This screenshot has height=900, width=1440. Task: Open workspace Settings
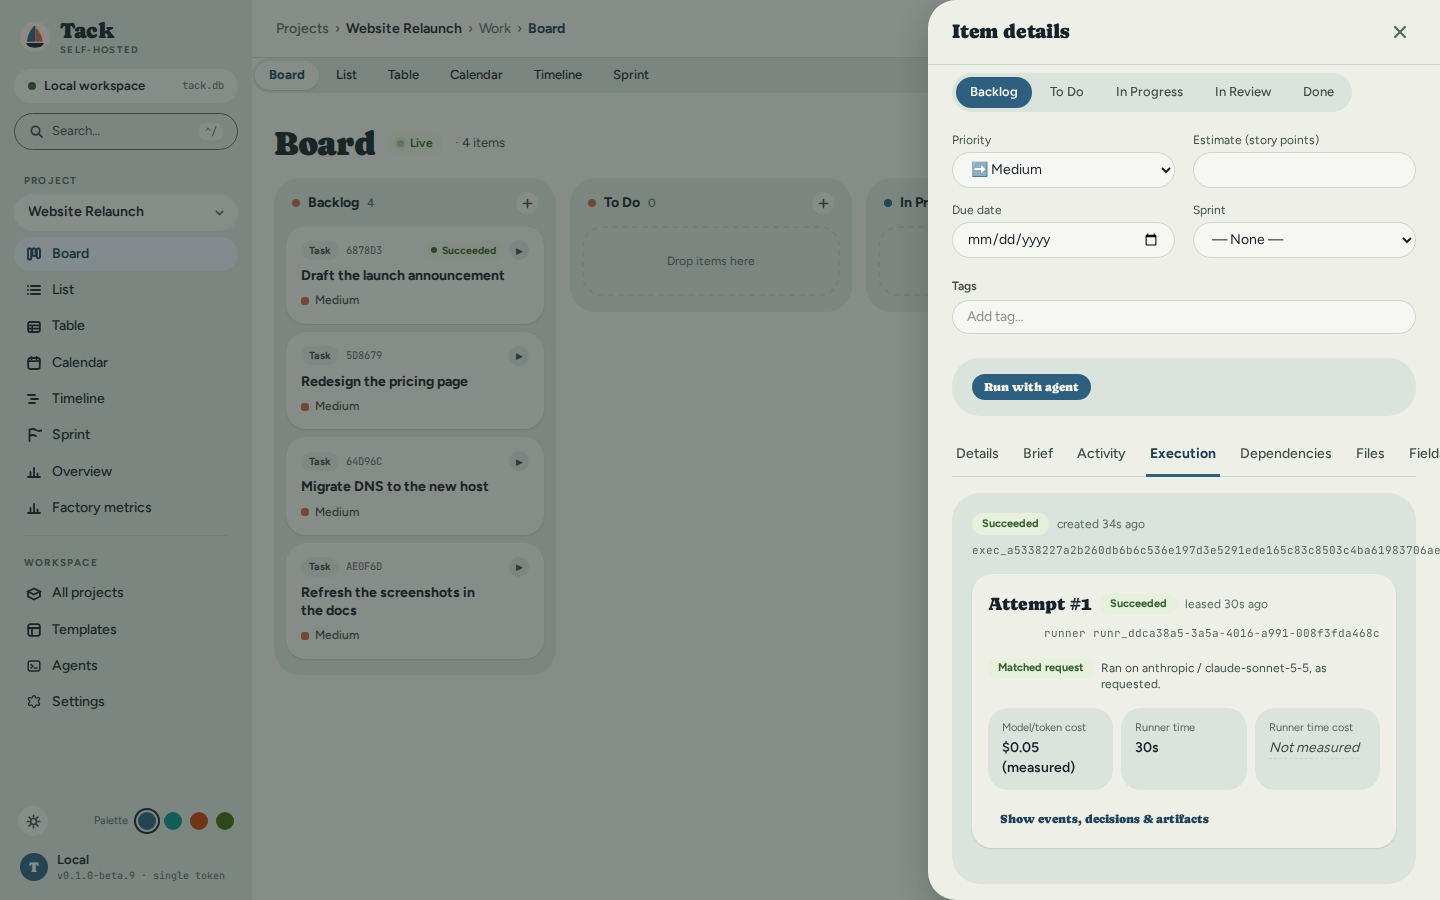pyautogui.click(x=126, y=702)
